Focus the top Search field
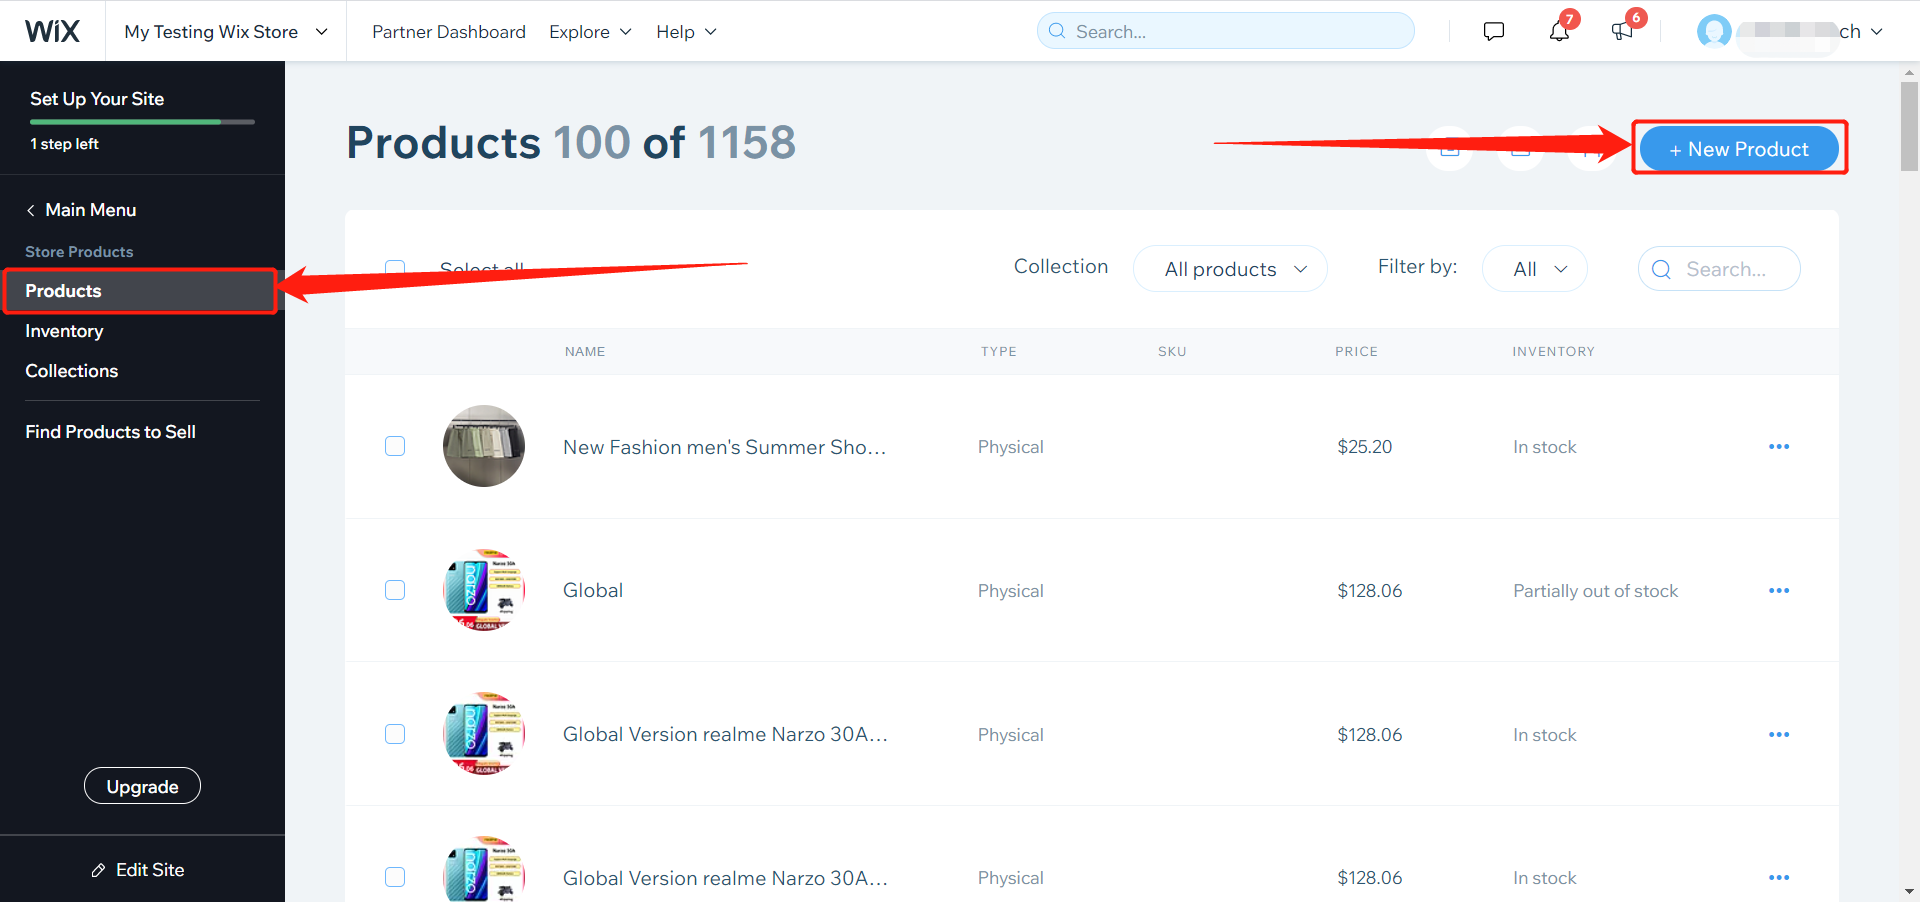 (x=1226, y=31)
